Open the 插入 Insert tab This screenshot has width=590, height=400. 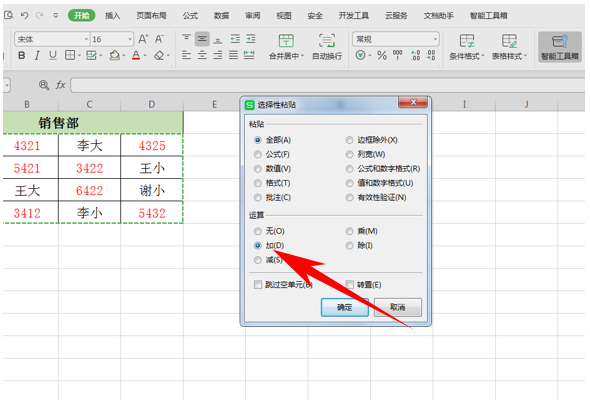tap(112, 15)
